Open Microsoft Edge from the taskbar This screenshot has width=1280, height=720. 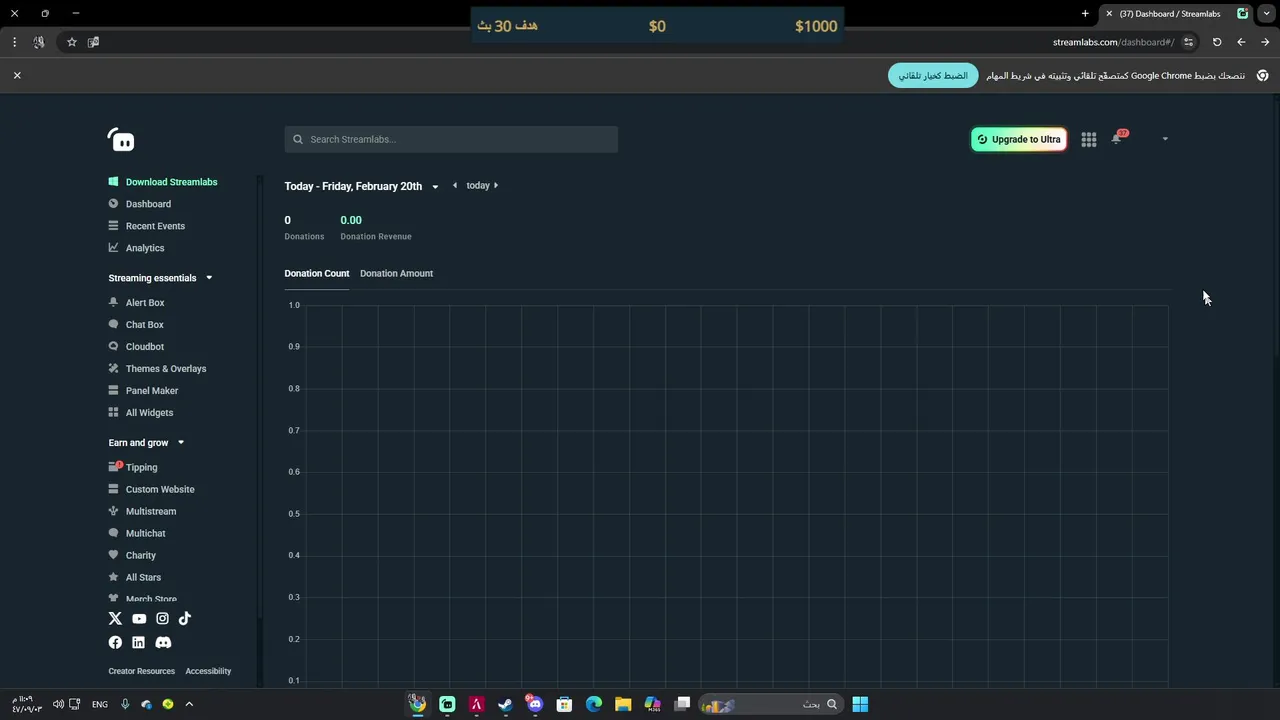point(594,704)
